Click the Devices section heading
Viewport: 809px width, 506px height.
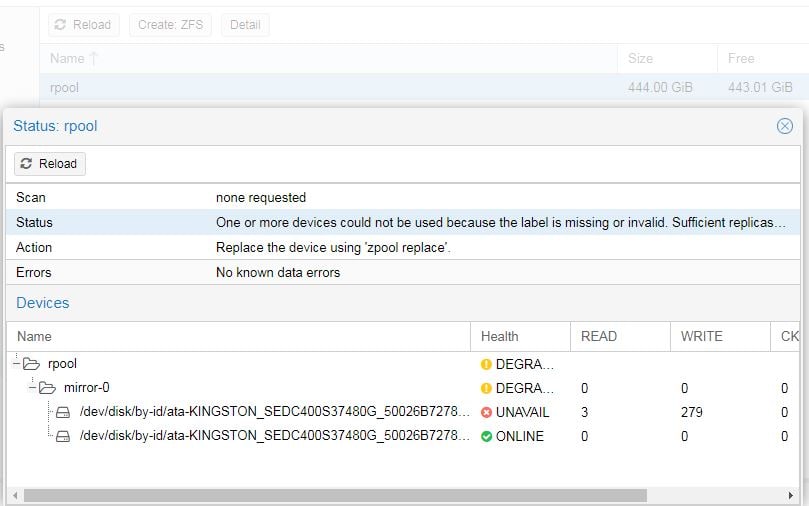click(x=43, y=303)
